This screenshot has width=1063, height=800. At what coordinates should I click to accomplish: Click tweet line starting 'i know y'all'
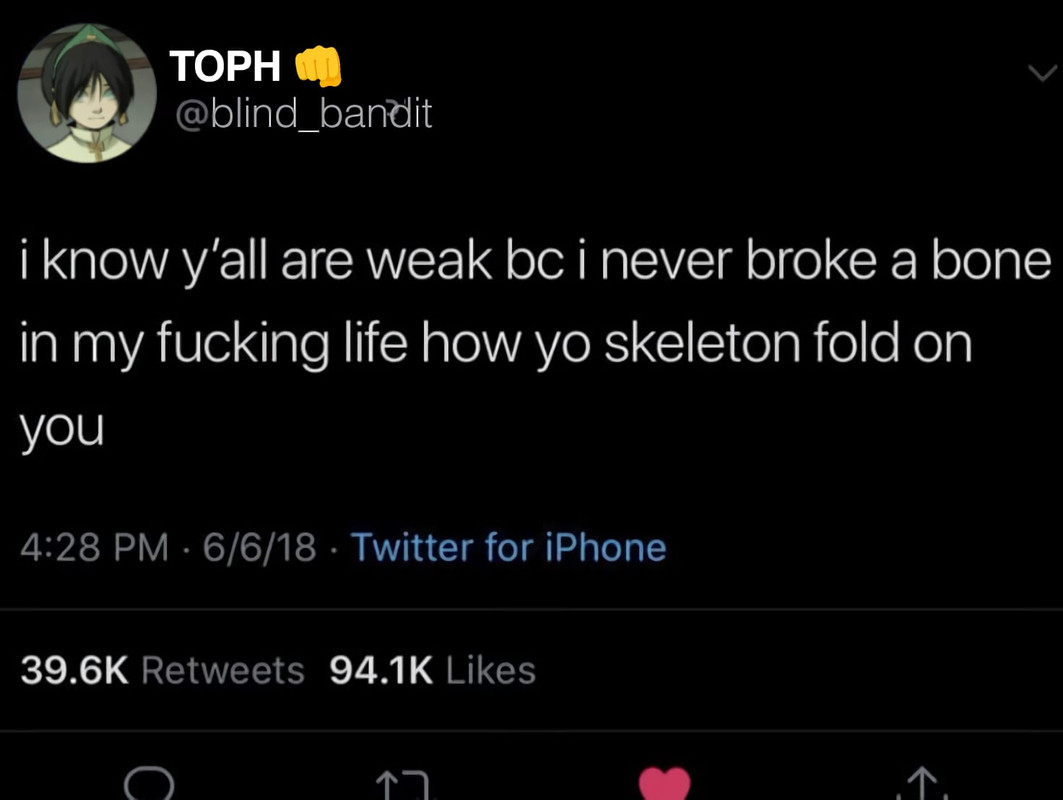pyautogui.click(x=536, y=262)
